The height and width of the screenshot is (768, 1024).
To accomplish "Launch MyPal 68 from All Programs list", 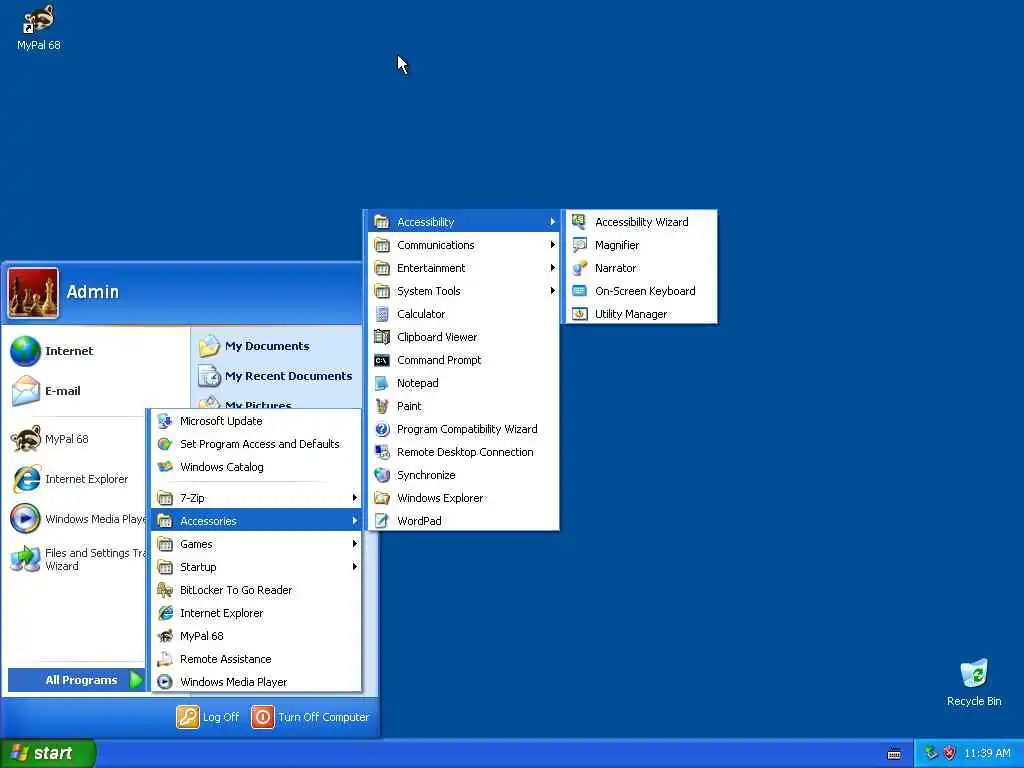I will 256,635.
